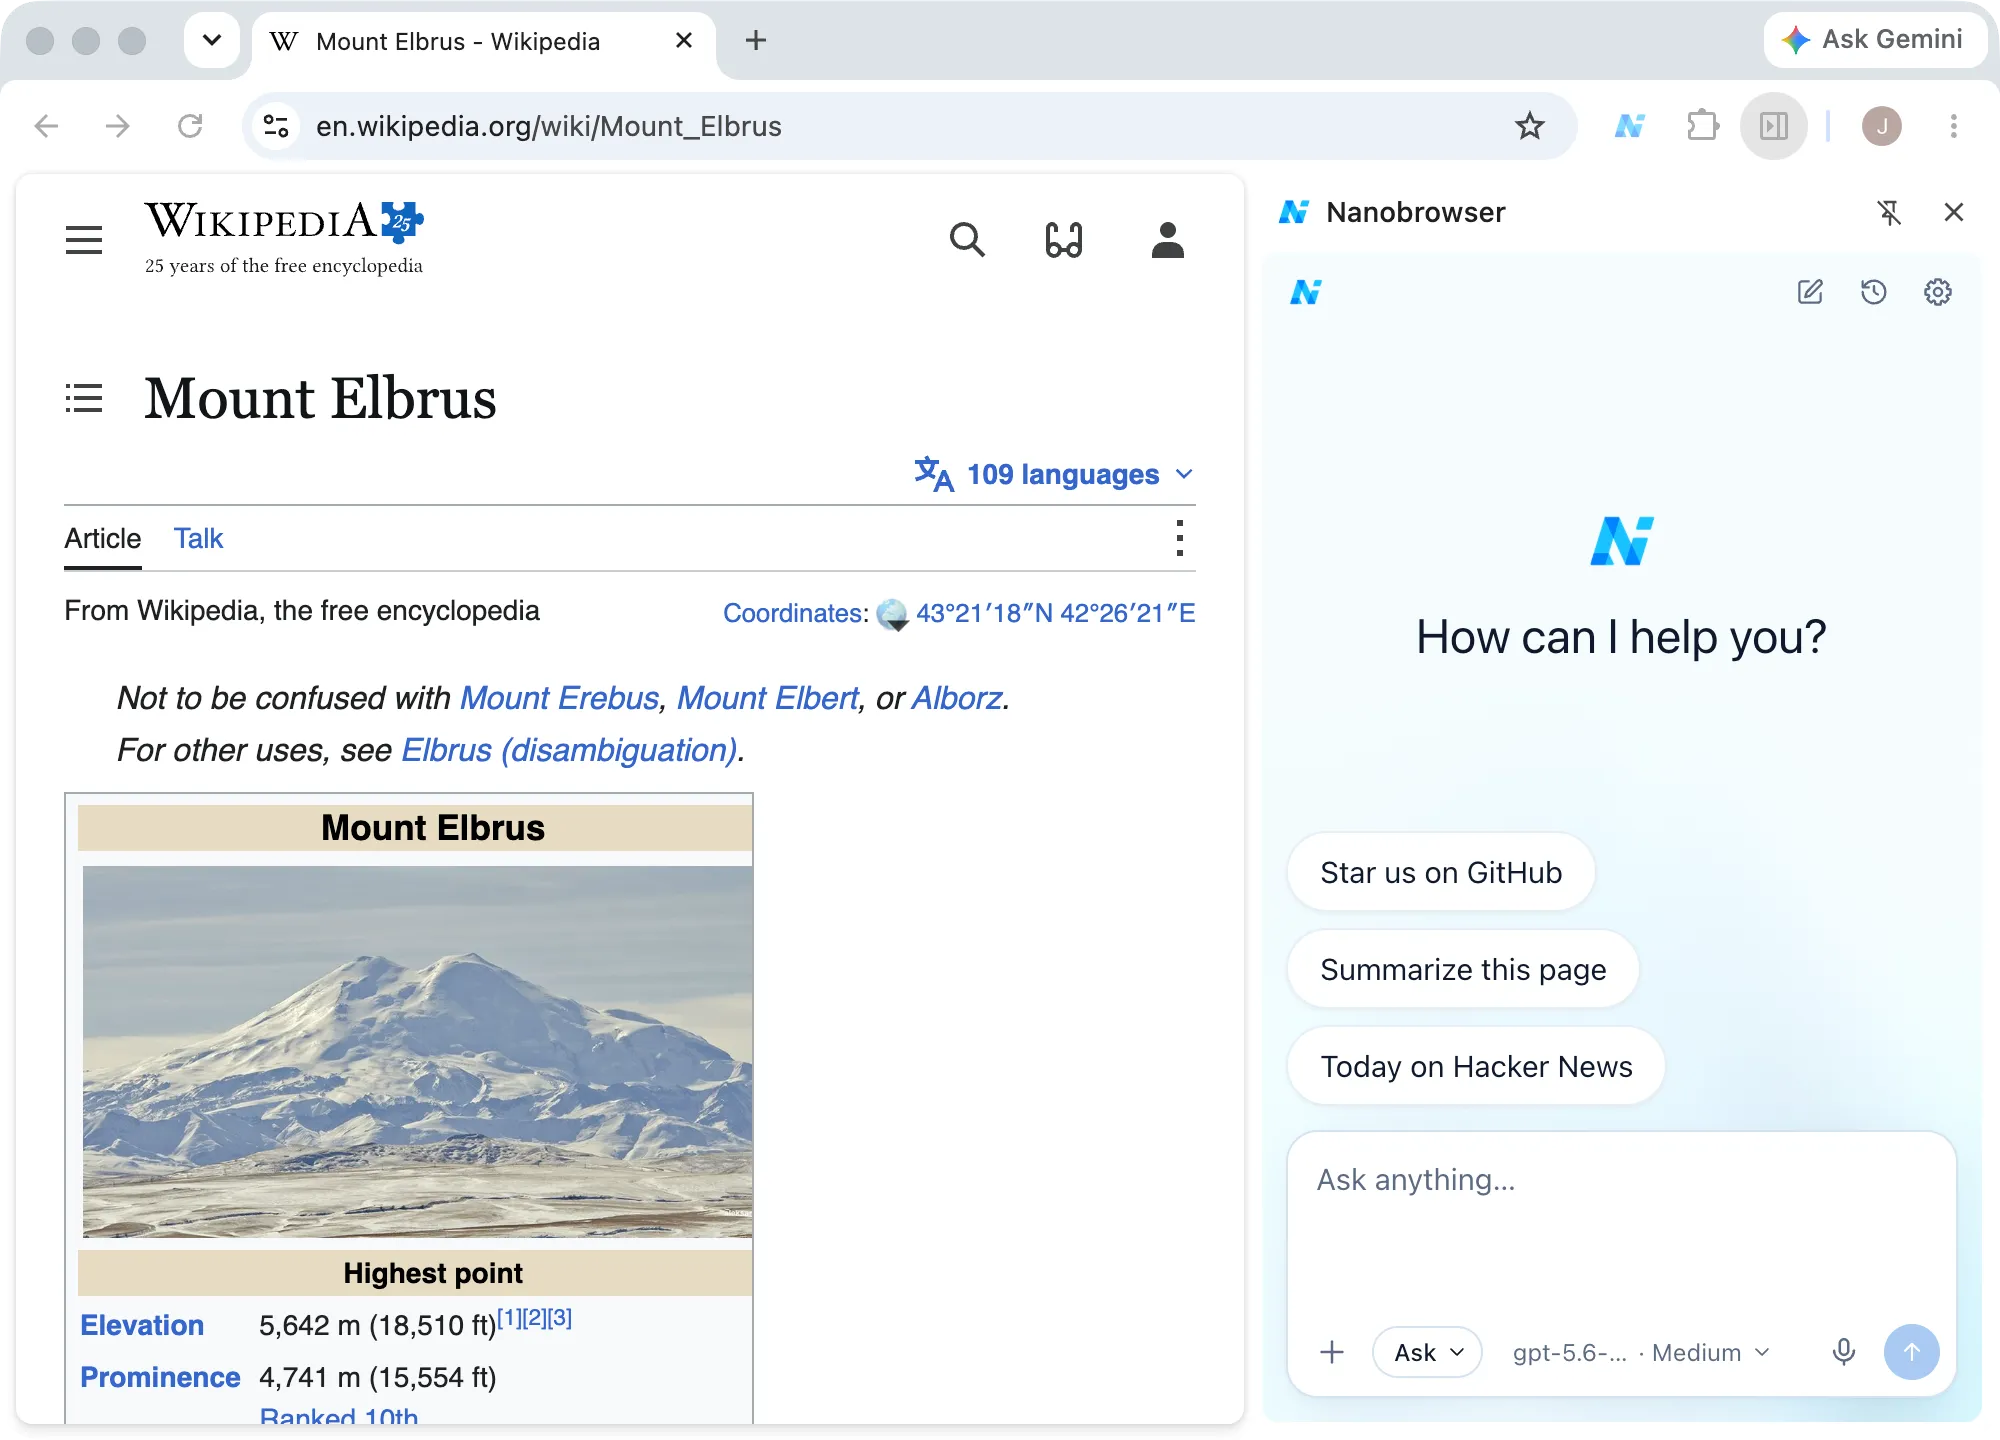Viewport: 2000px width, 1440px height.
Task: Open the gpt-5.6 Medium model dropdown
Action: coord(1641,1352)
